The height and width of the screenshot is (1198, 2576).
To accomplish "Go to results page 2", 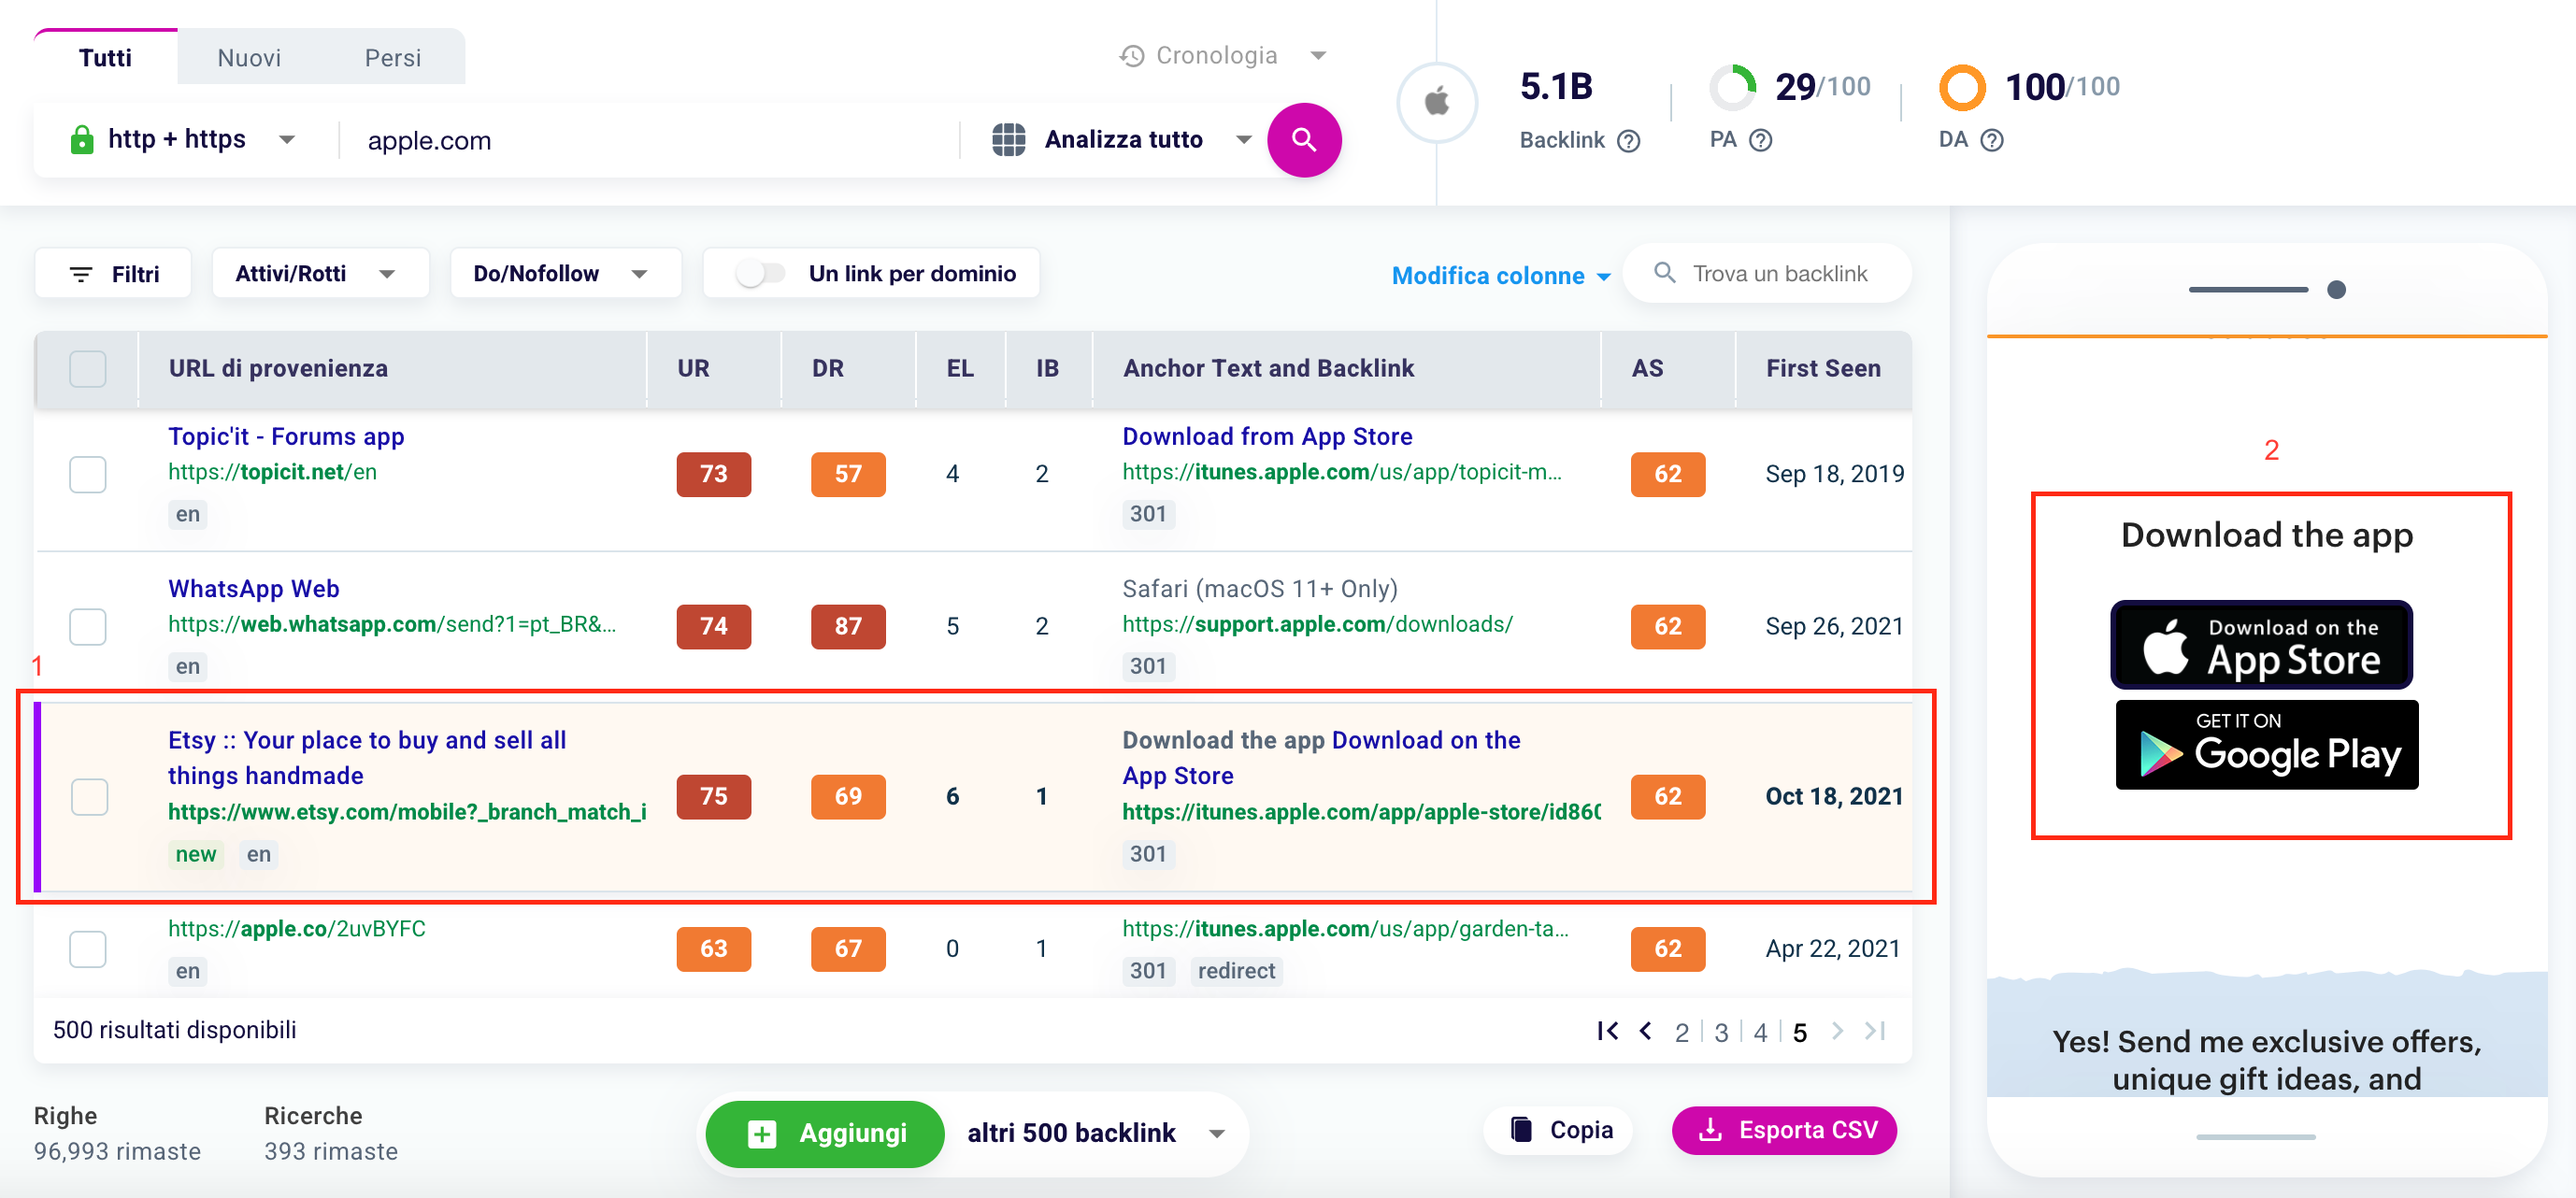I will (x=1682, y=1033).
